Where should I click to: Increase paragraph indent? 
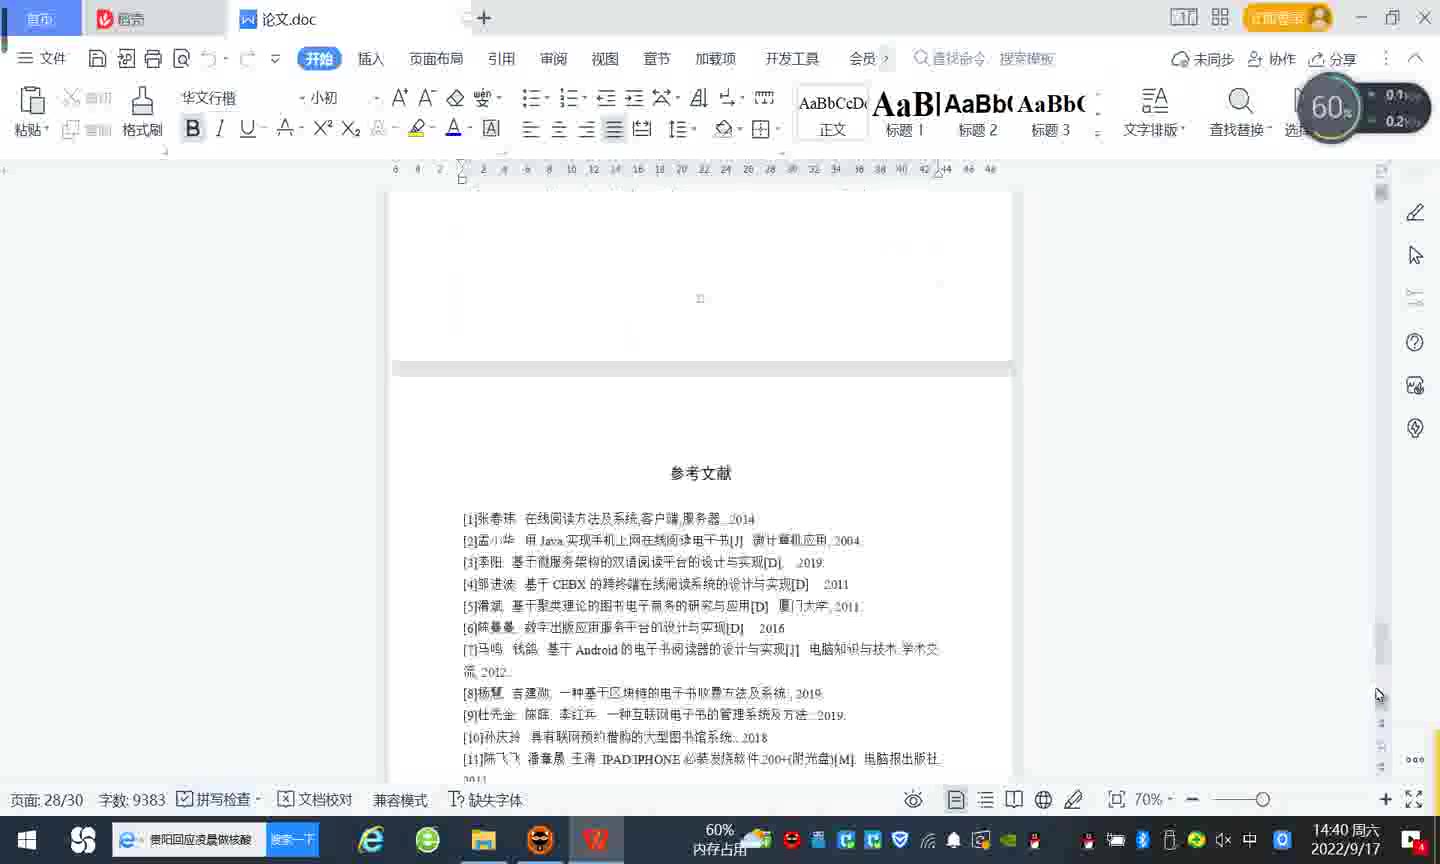[x=634, y=97]
